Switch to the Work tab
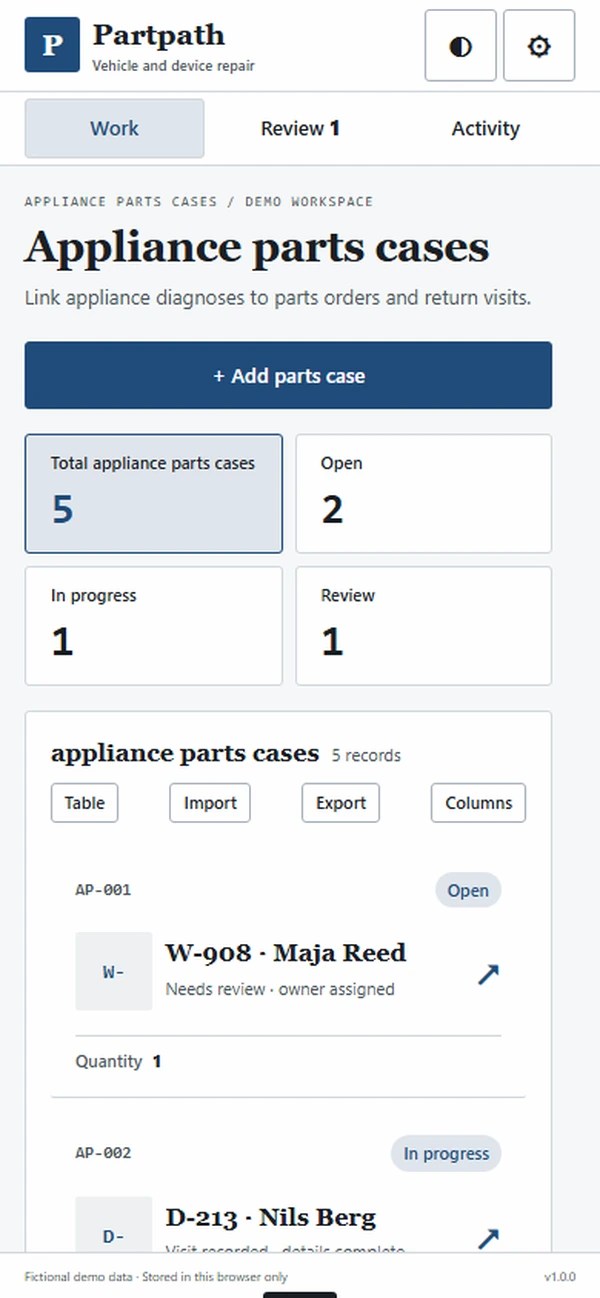The width and height of the screenshot is (600, 1298). click(114, 128)
